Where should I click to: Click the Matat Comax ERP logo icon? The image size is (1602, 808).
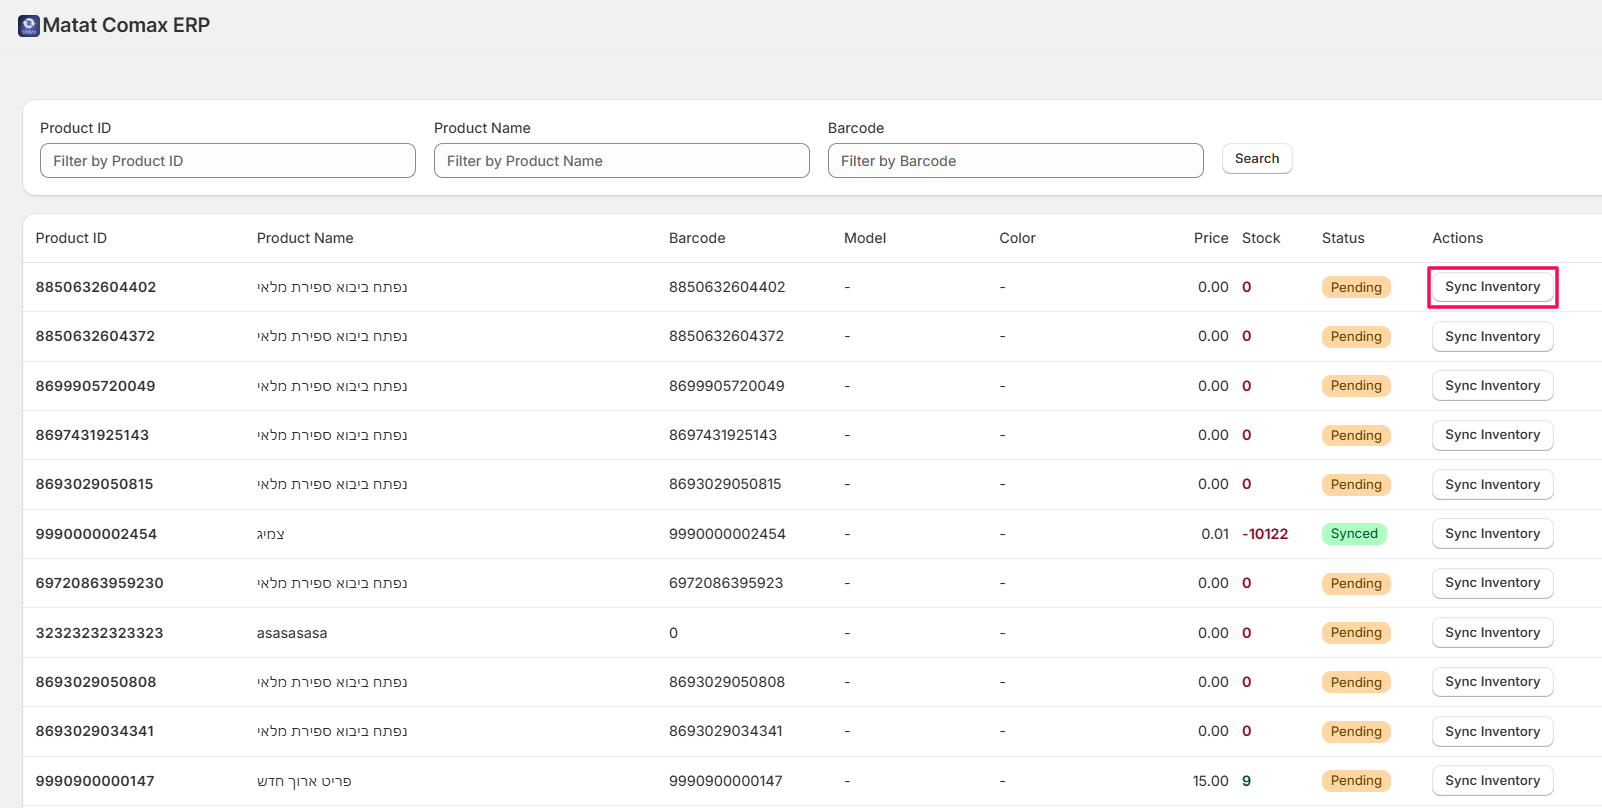pyautogui.click(x=29, y=26)
